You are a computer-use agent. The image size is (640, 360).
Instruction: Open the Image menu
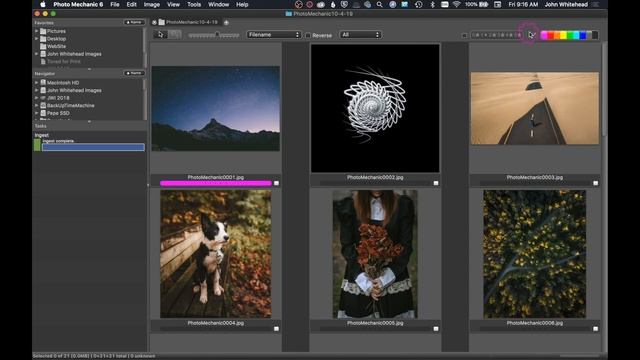pos(152,4)
